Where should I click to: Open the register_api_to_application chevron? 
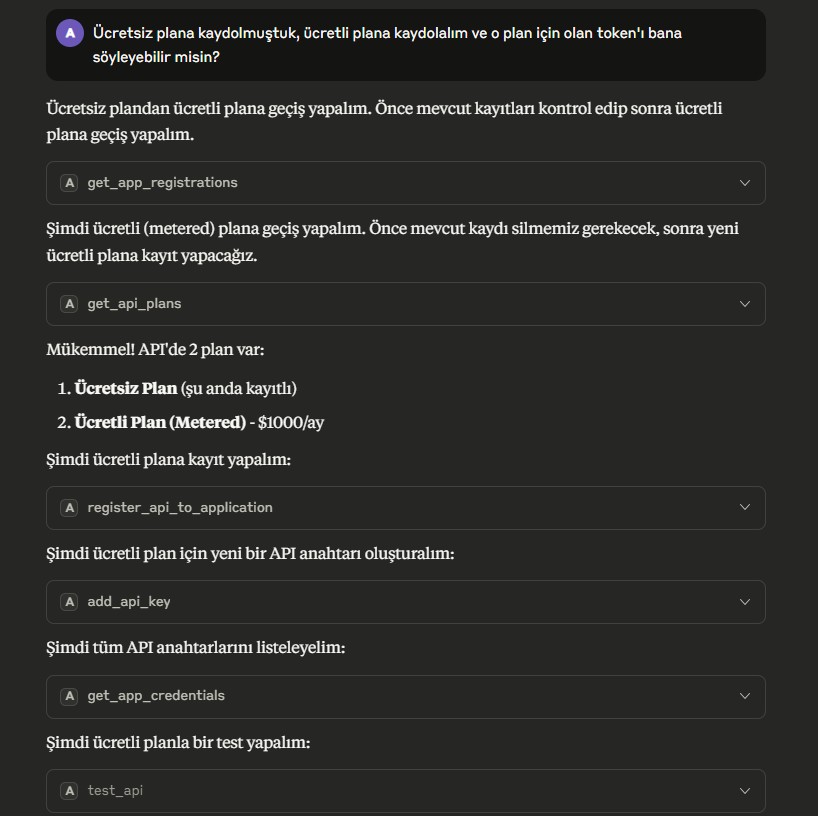(x=744, y=508)
